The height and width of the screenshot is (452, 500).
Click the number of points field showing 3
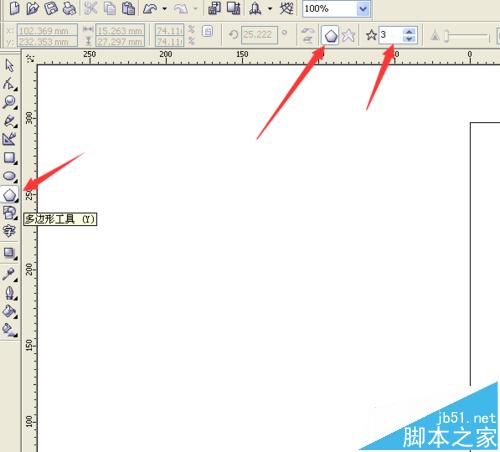pyautogui.click(x=390, y=35)
